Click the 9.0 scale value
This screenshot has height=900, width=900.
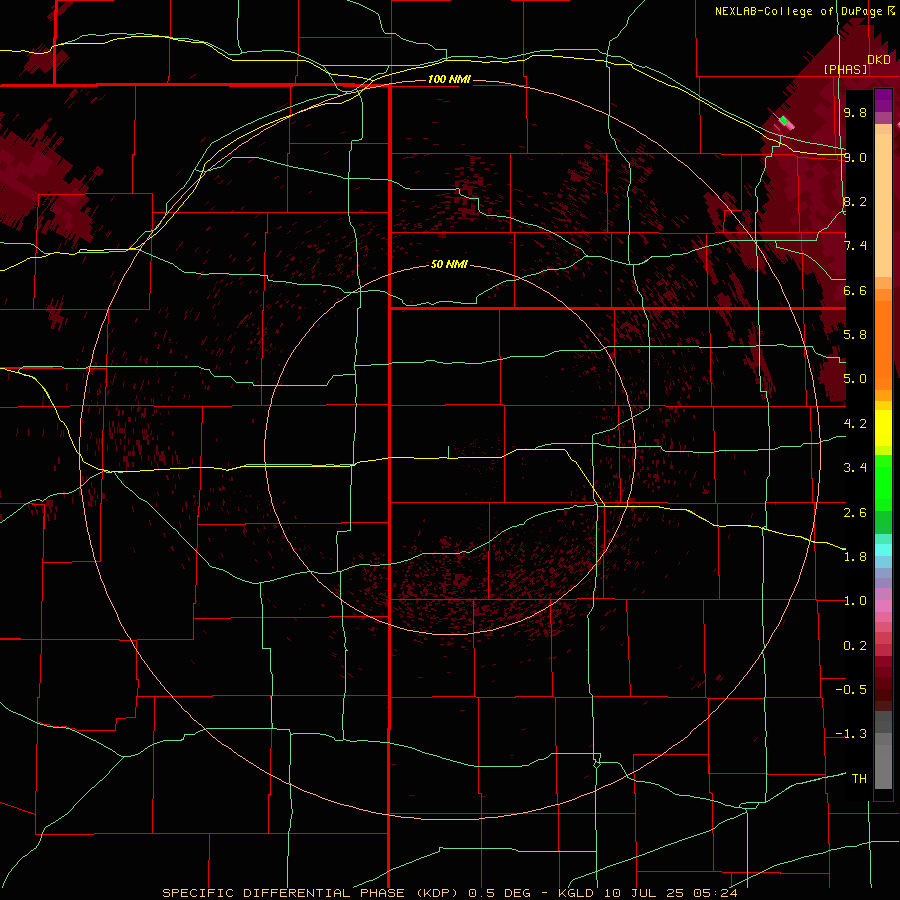click(x=855, y=157)
